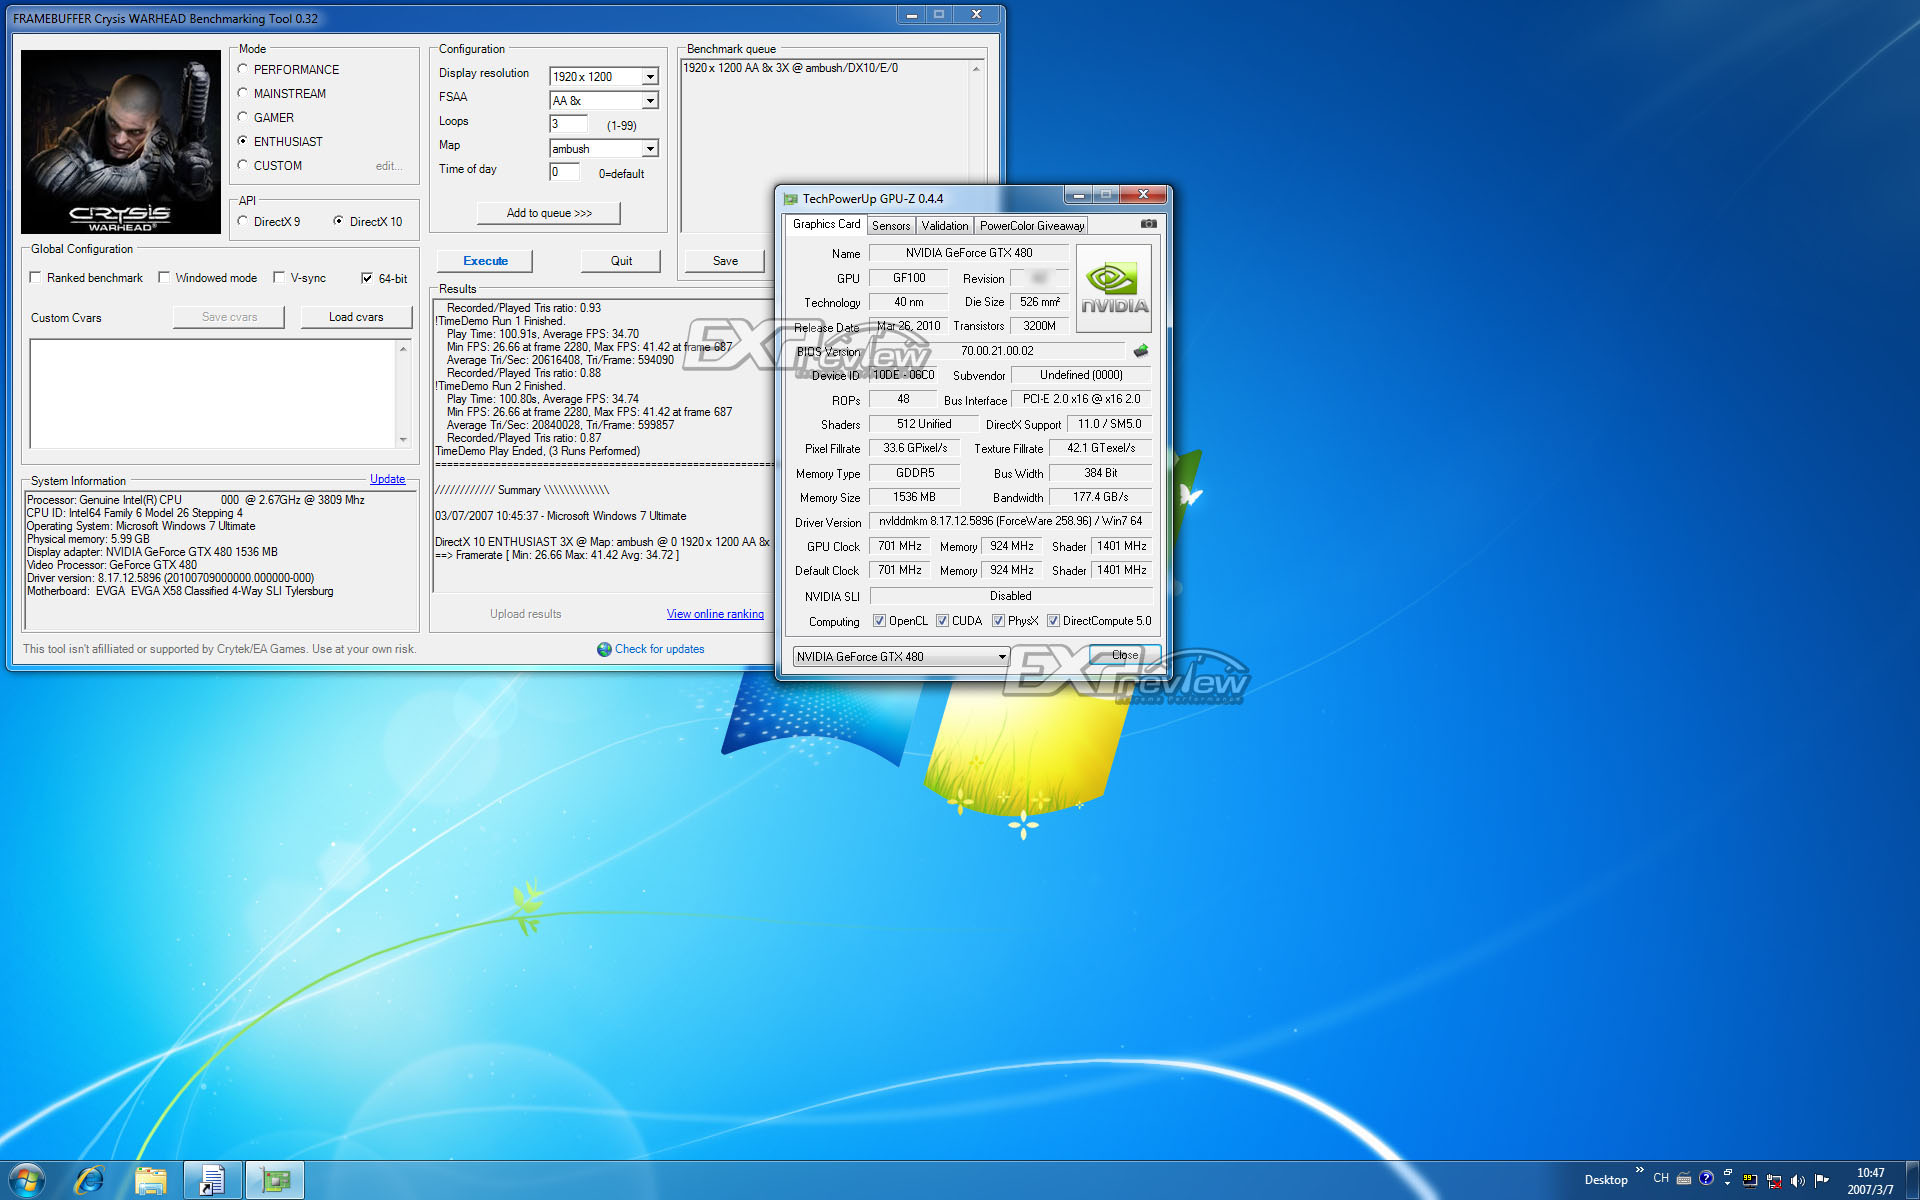Select the ENTHUSIAST mode radio button
Image resolution: width=1920 pixels, height=1200 pixels.
point(242,140)
